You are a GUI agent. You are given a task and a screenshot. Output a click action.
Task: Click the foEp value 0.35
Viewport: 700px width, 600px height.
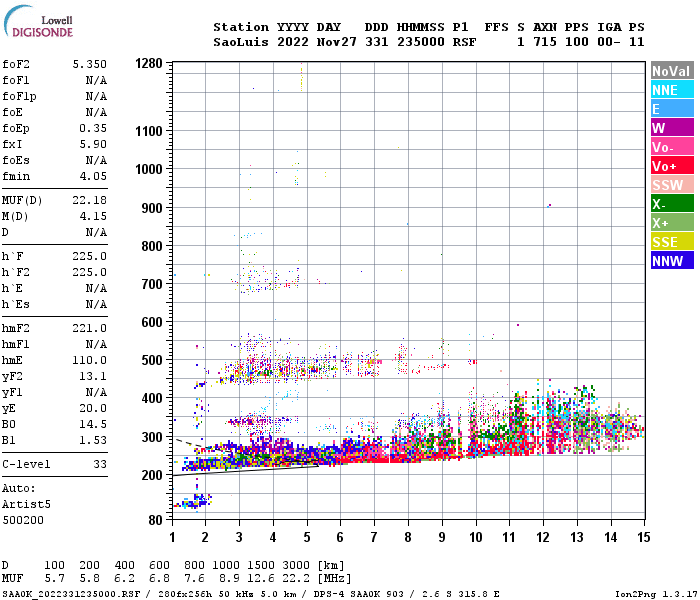(93, 128)
